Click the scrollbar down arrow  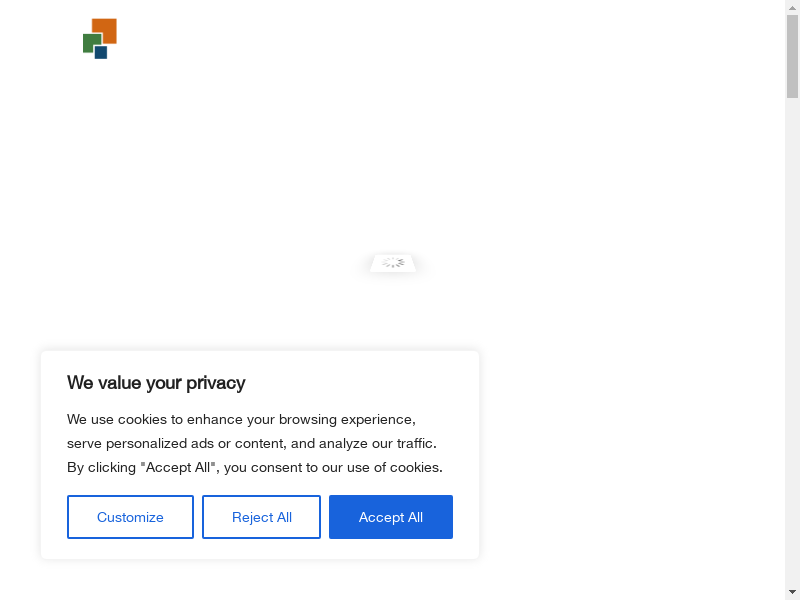click(x=792, y=592)
